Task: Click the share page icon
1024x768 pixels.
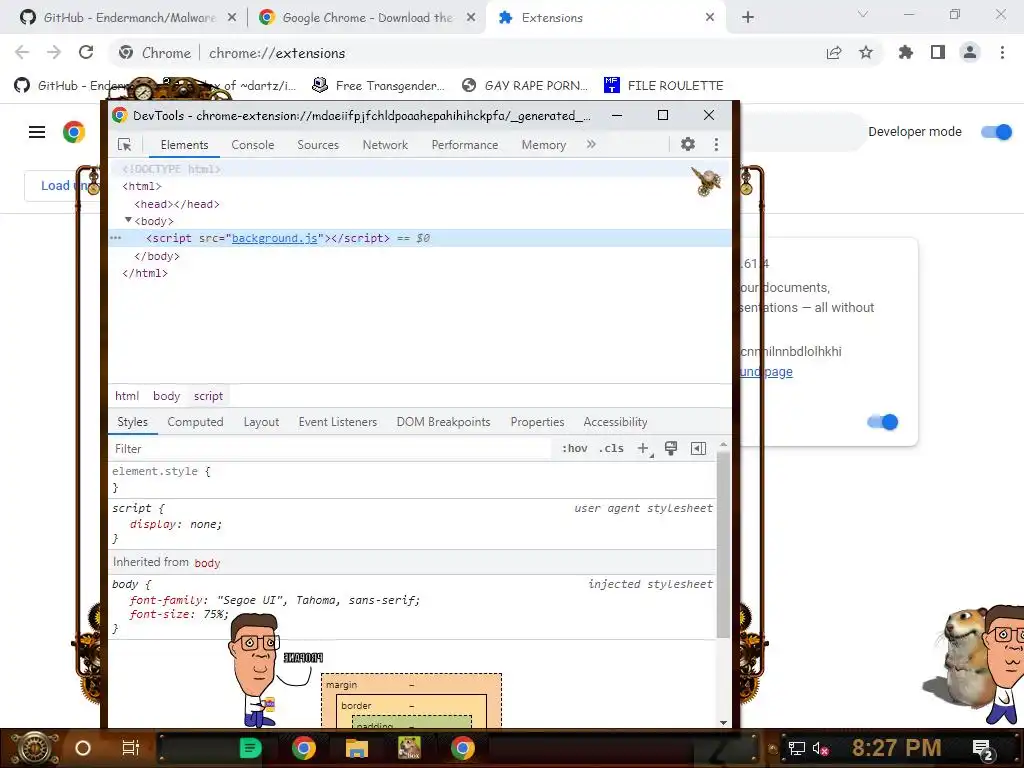Action: point(834,53)
